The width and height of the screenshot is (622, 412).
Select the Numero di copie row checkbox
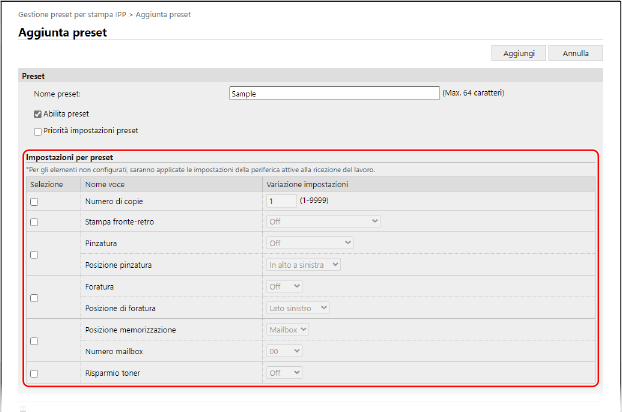point(34,201)
